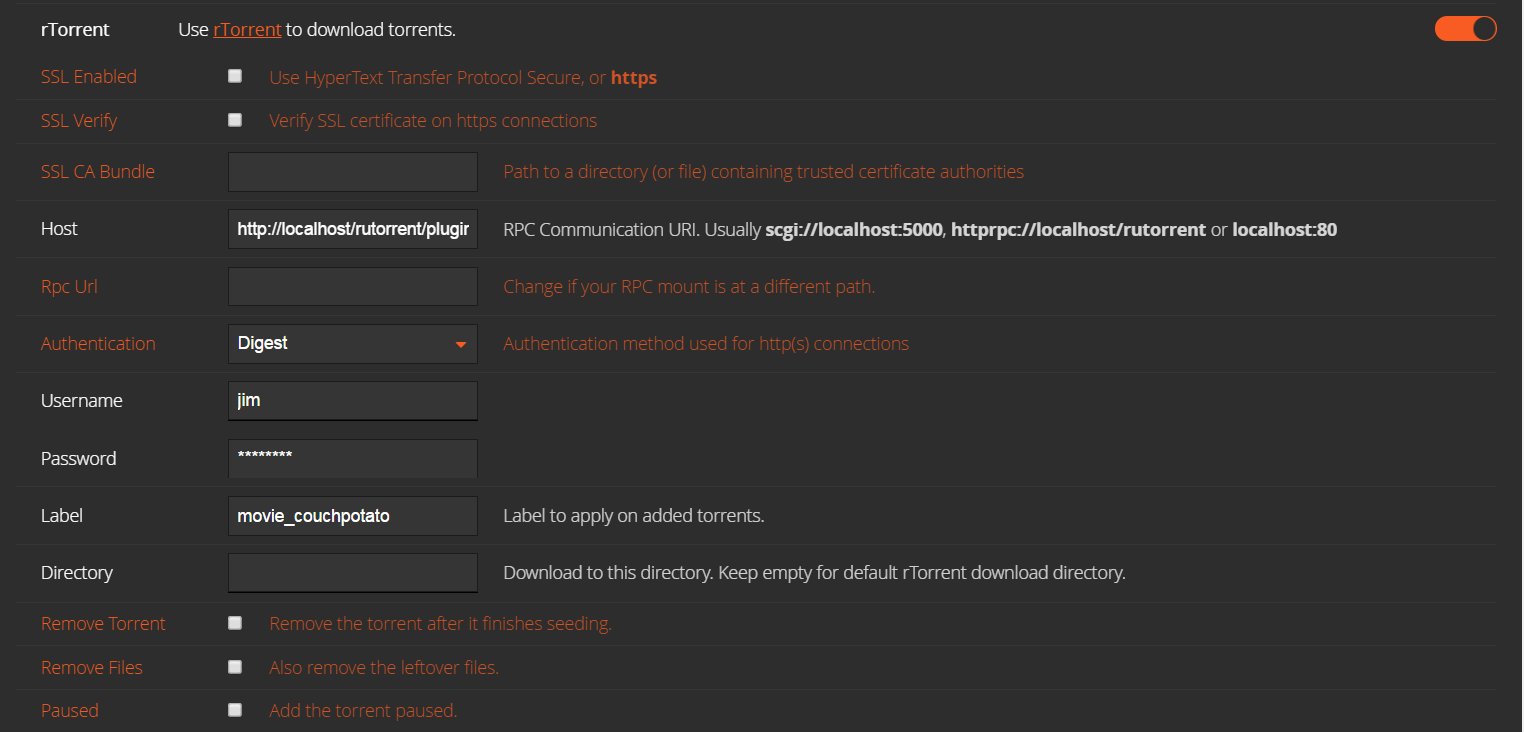Click the "Authentication" option label
Image resolution: width=1524 pixels, height=732 pixels.
point(98,344)
